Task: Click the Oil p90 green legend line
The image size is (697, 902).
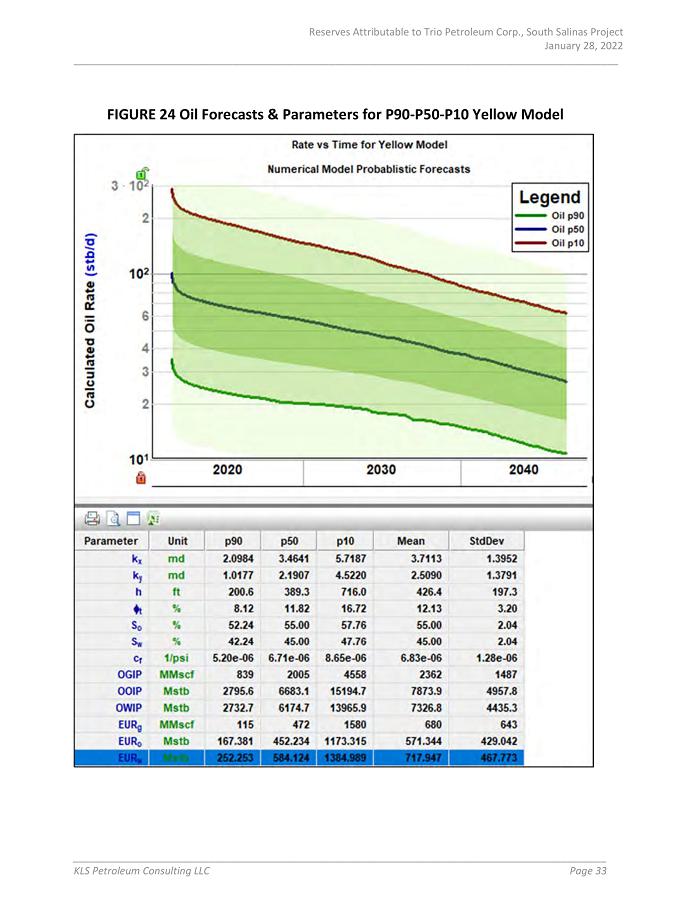Action: tap(530, 215)
